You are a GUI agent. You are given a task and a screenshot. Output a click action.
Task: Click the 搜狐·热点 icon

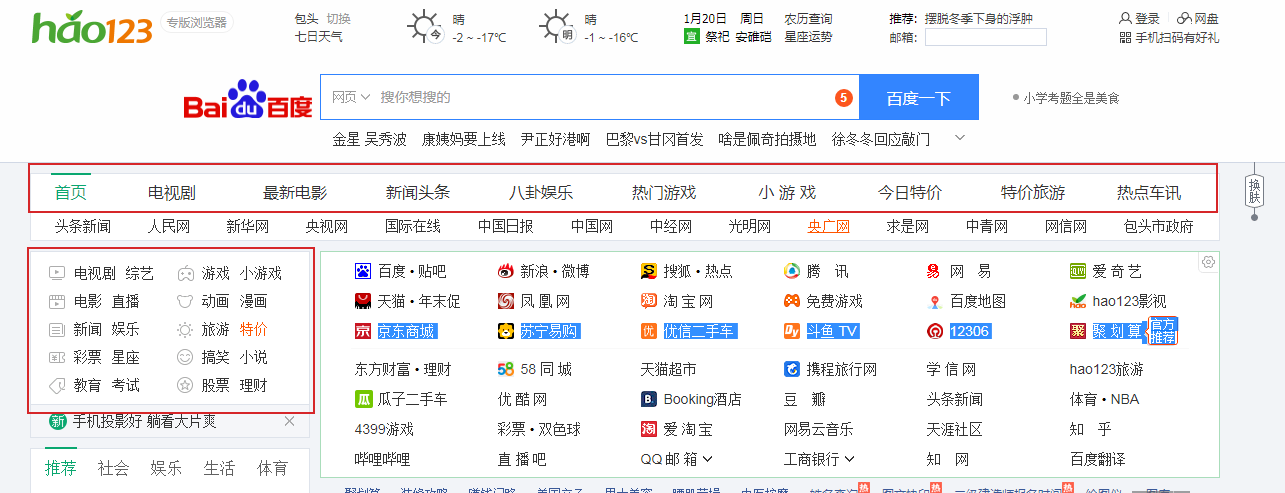(649, 271)
